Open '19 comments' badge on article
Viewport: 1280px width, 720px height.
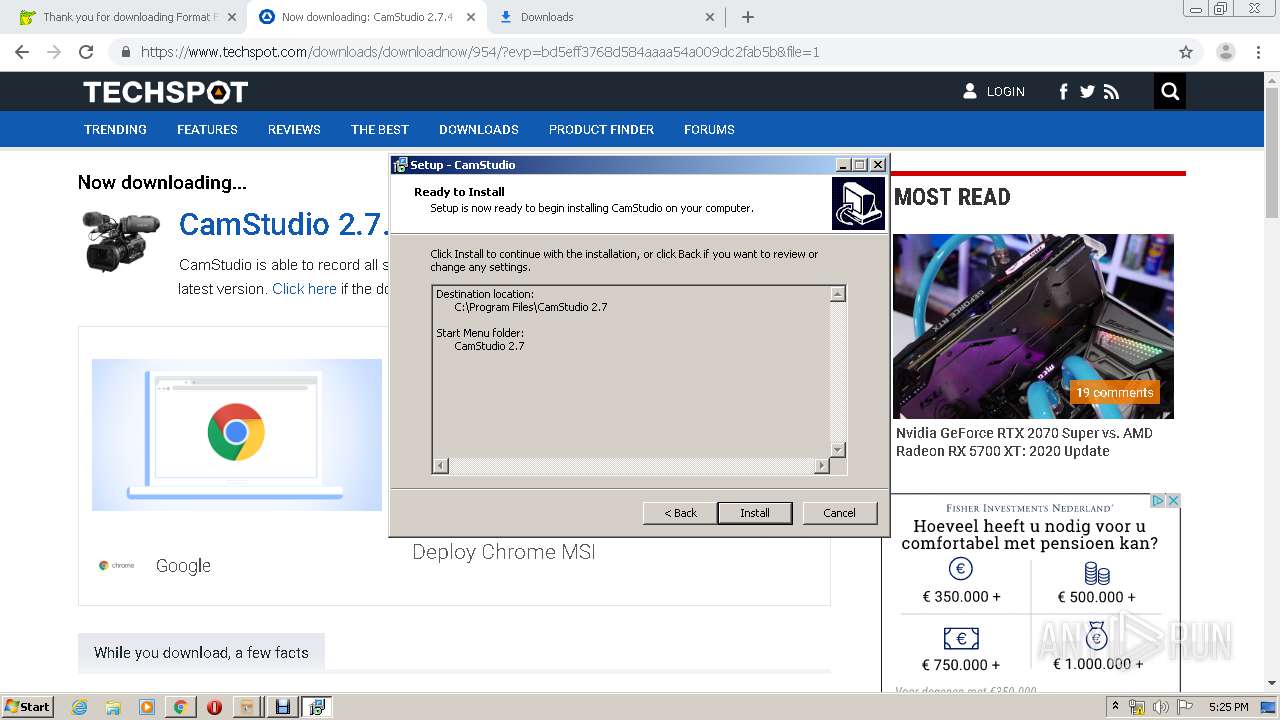[1115, 392]
